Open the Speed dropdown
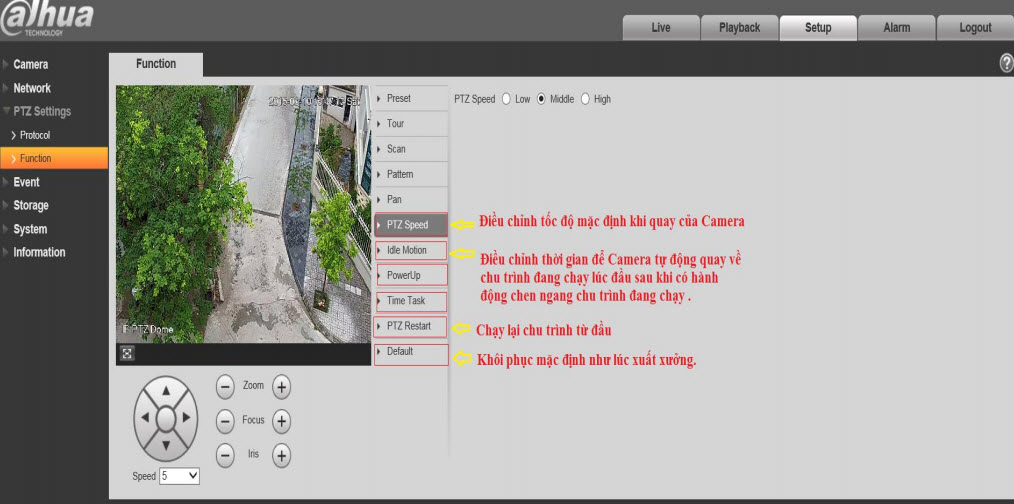Screen dimensions: 1014x504 pyautogui.click(x=180, y=476)
